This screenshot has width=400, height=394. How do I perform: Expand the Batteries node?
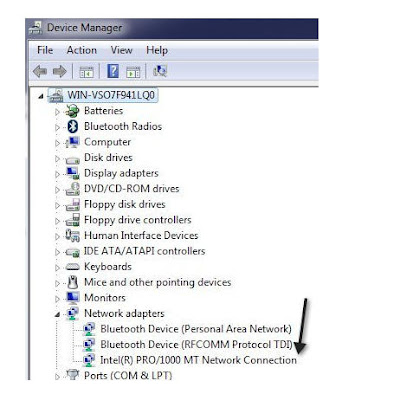coord(57,112)
